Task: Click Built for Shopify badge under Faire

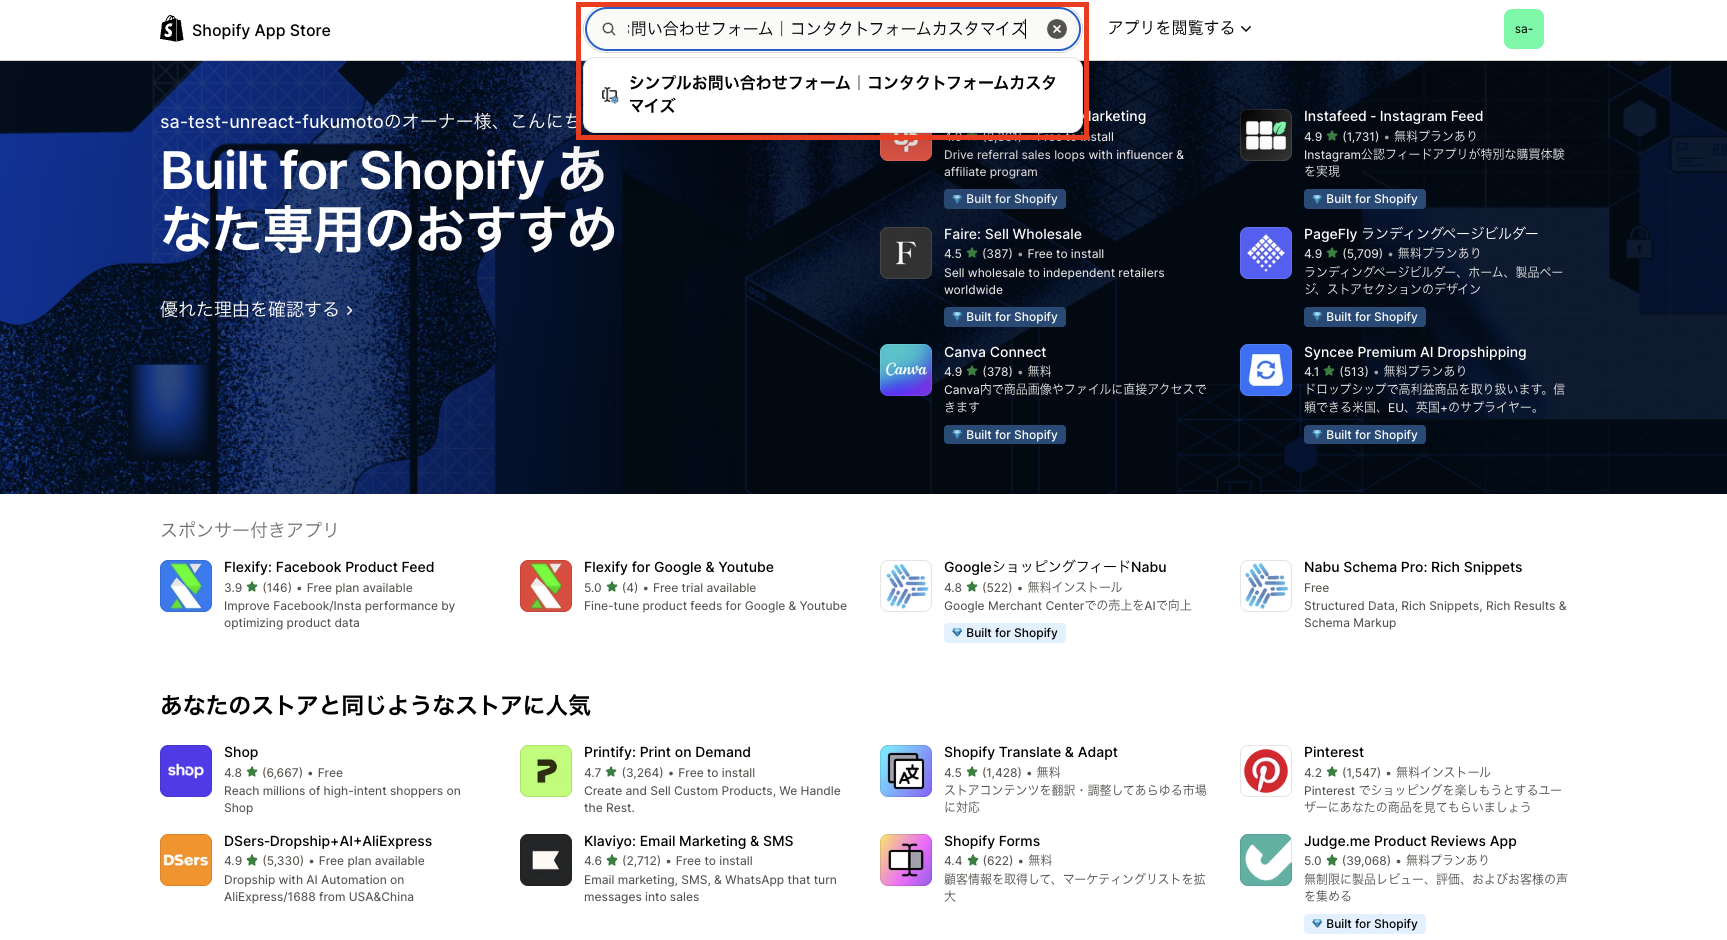Action: click(x=1005, y=317)
